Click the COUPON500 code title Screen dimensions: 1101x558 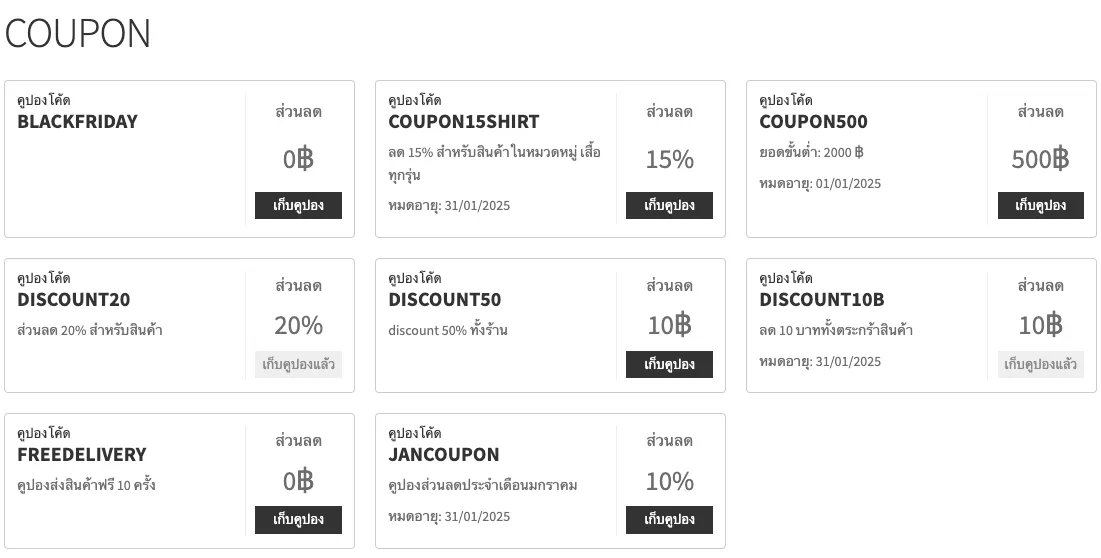pos(813,122)
